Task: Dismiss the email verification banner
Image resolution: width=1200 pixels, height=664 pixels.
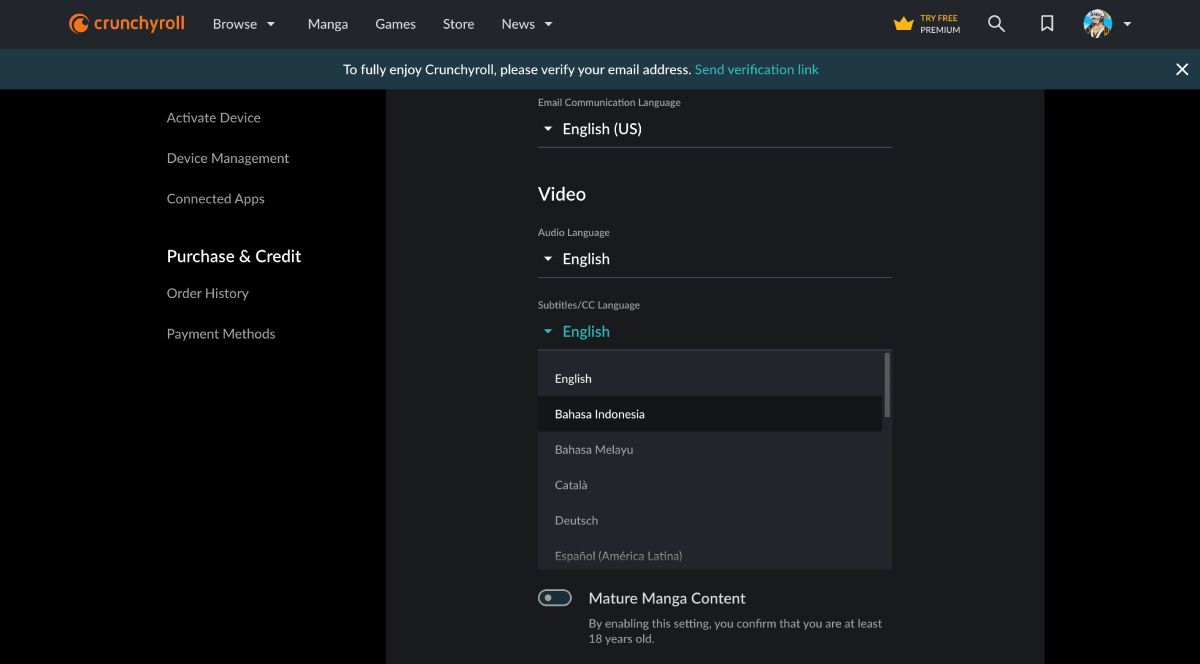Action: [x=1182, y=69]
